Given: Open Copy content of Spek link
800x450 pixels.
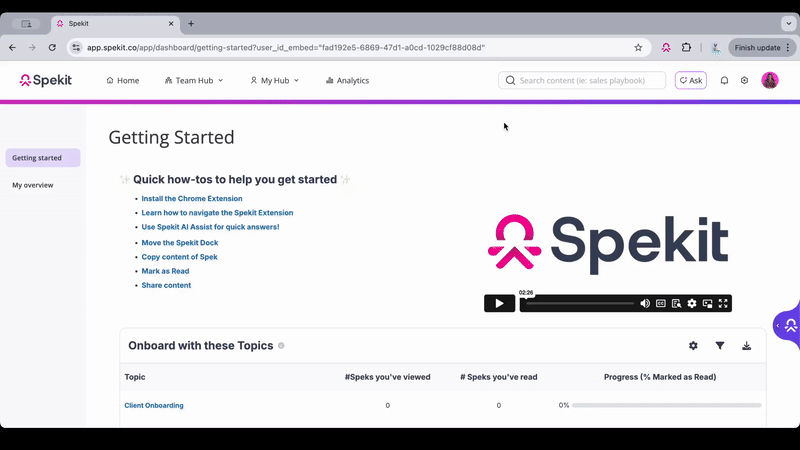Looking at the screenshot, I should pyautogui.click(x=180, y=257).
